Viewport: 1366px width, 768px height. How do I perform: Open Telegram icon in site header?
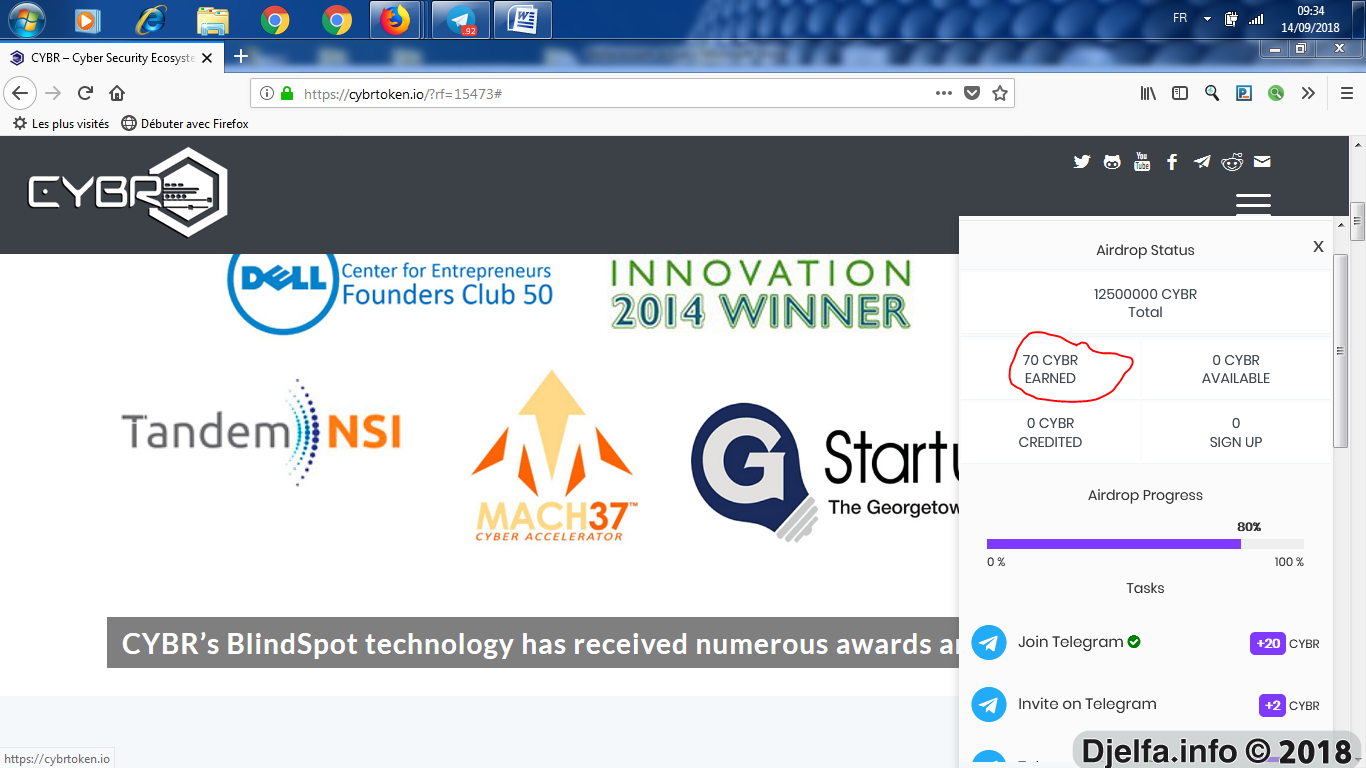coord(1202,162)
